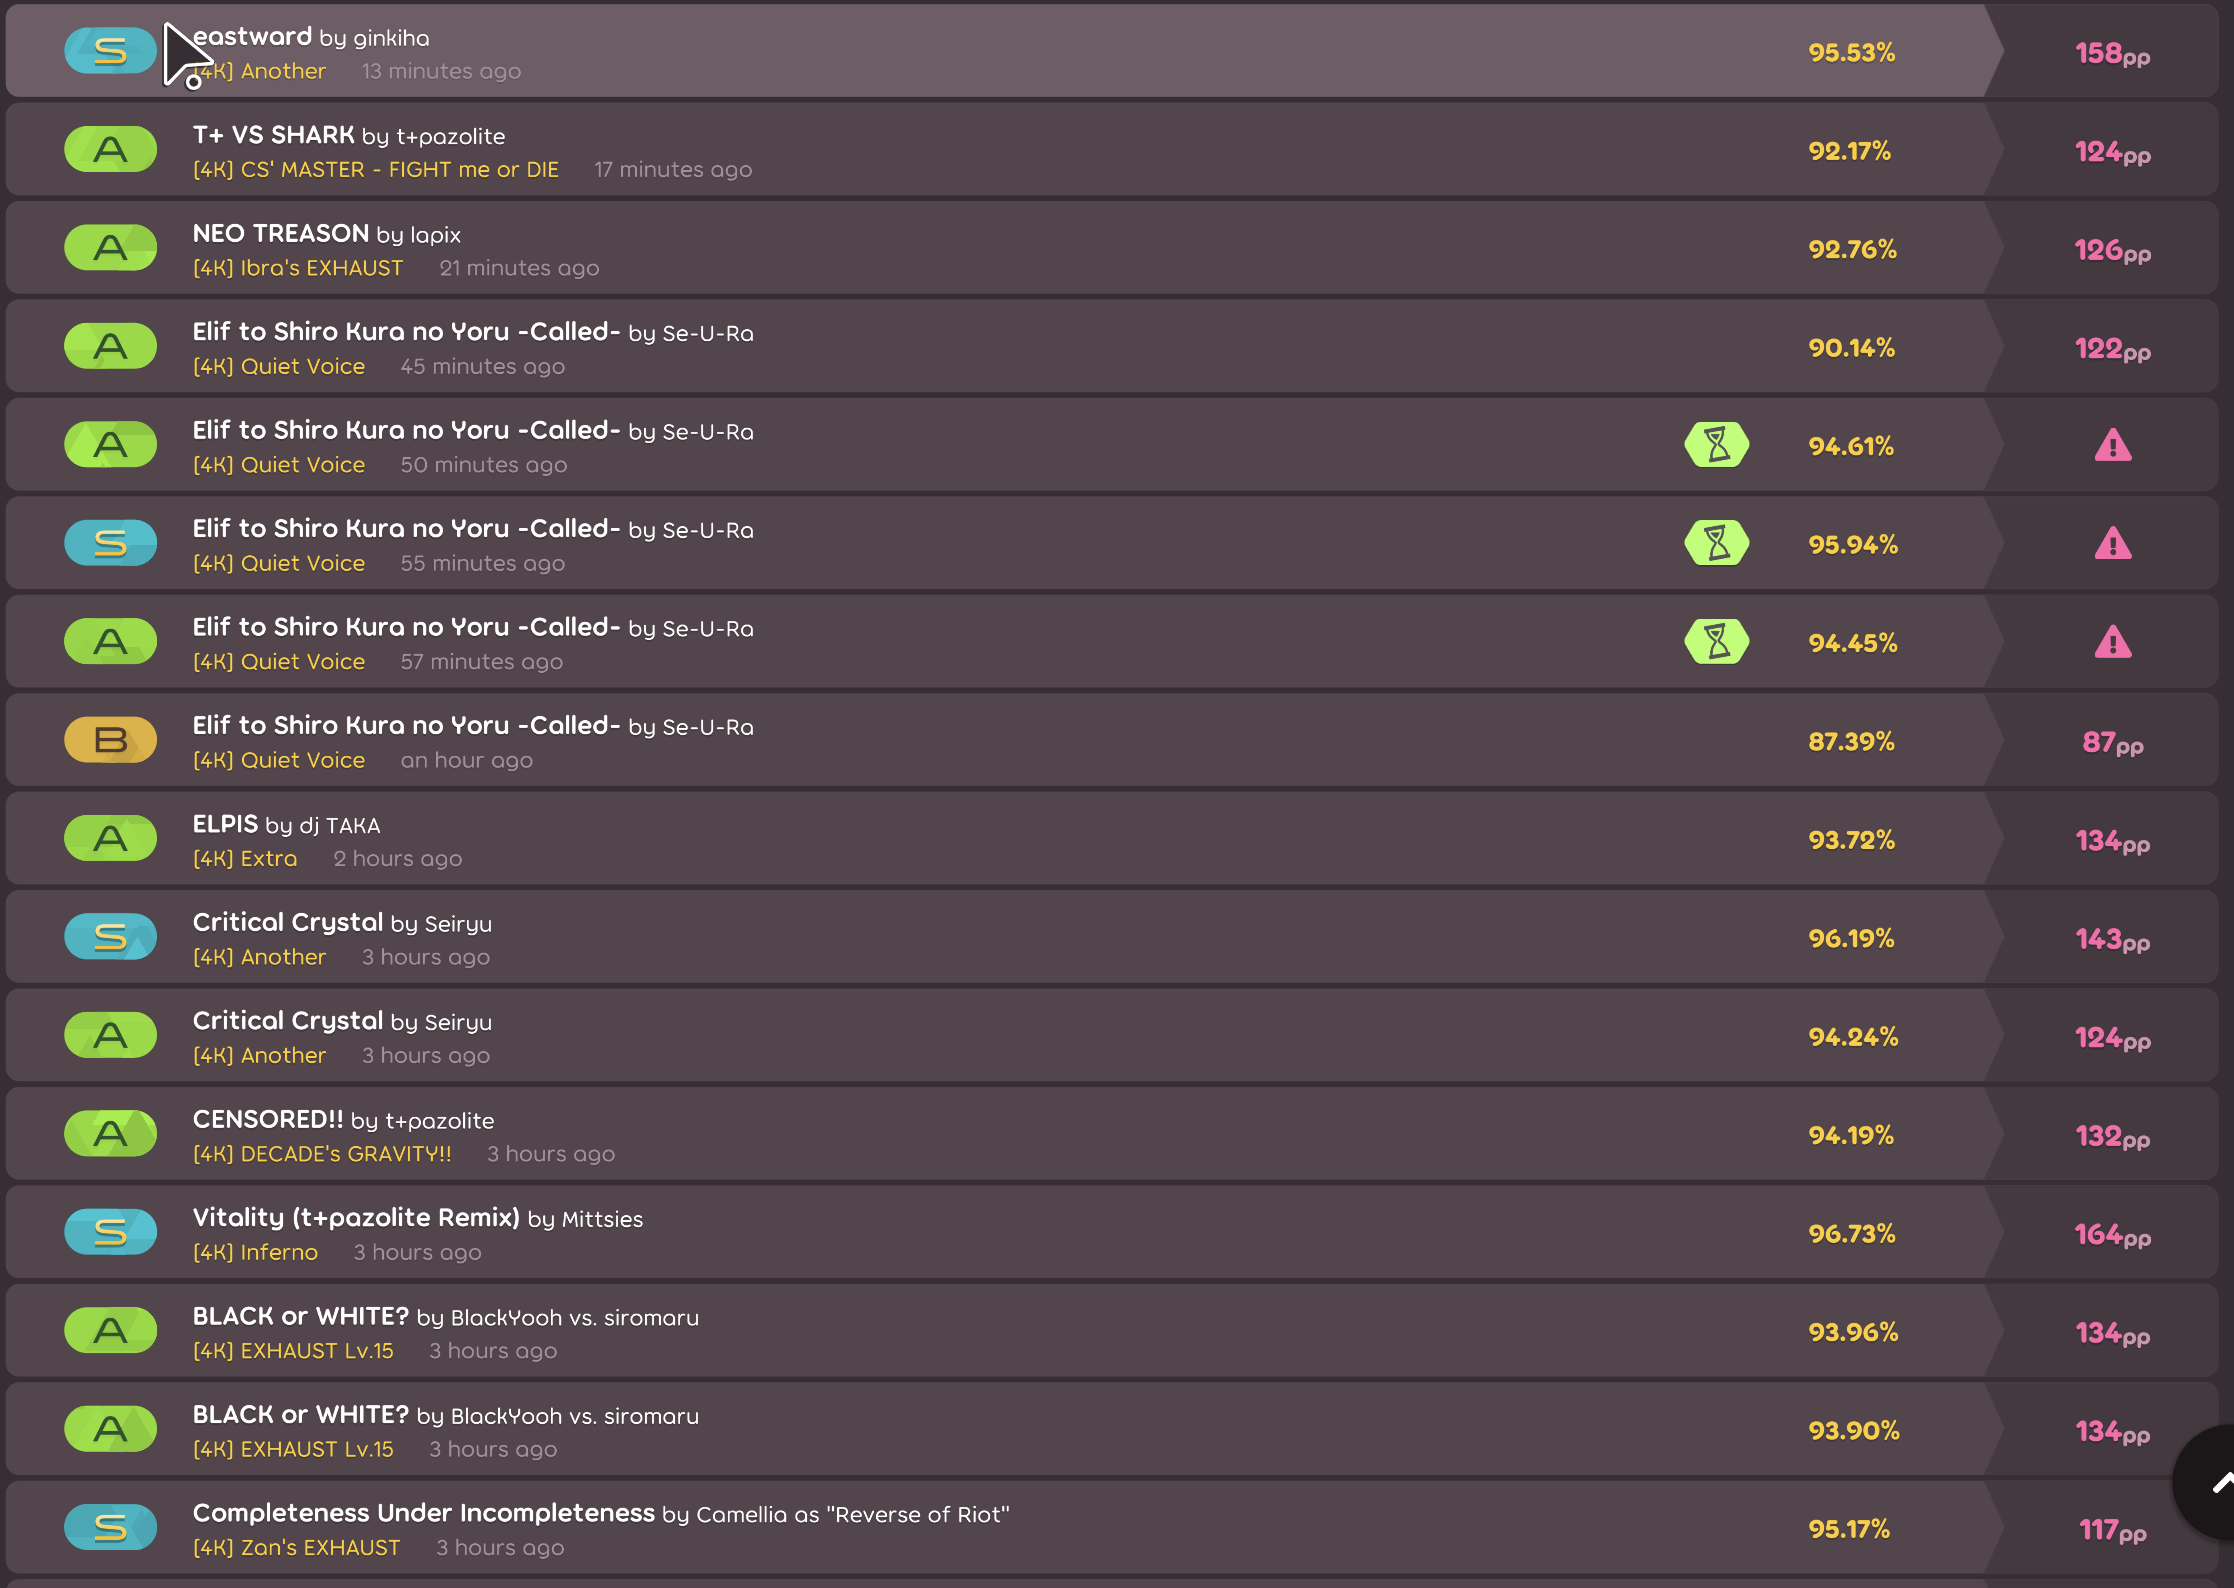Click the S rank badge on Vitality remix
The width and height of the screenshot is (2234, 1588).
(x=110, y=1232)
